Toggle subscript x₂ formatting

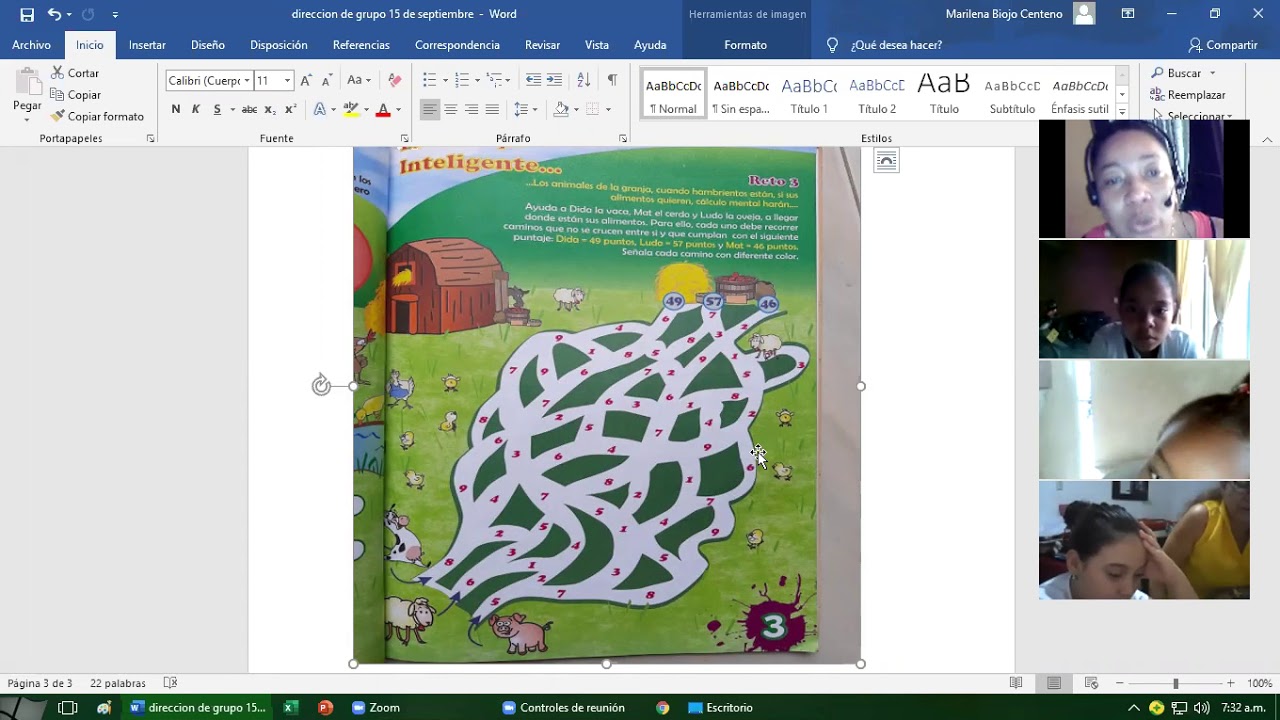pyautogui.click(x=270, y=109)
